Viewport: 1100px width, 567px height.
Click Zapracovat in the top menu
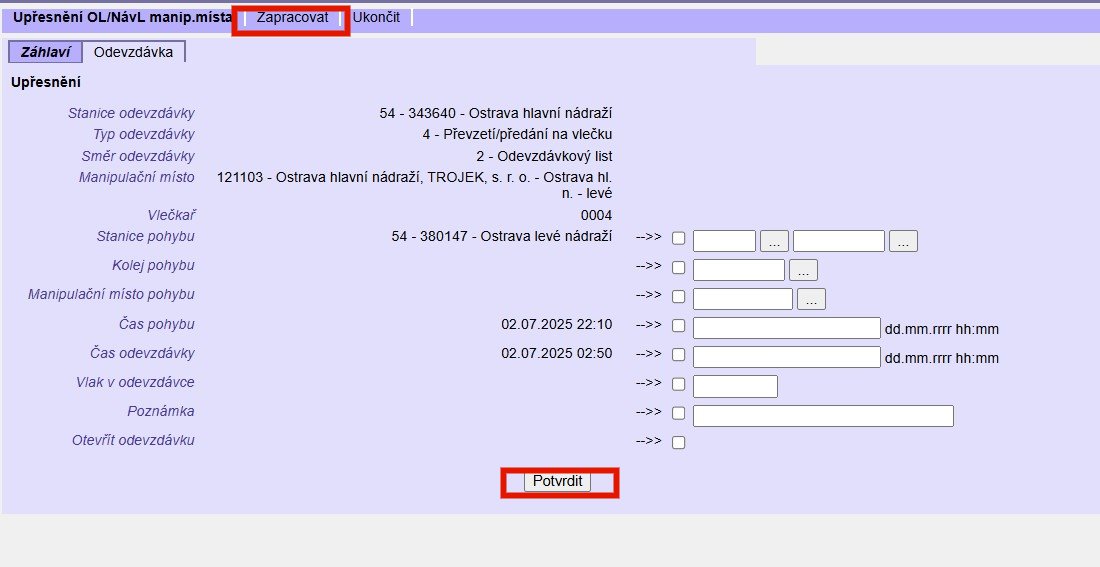point(292,18)
